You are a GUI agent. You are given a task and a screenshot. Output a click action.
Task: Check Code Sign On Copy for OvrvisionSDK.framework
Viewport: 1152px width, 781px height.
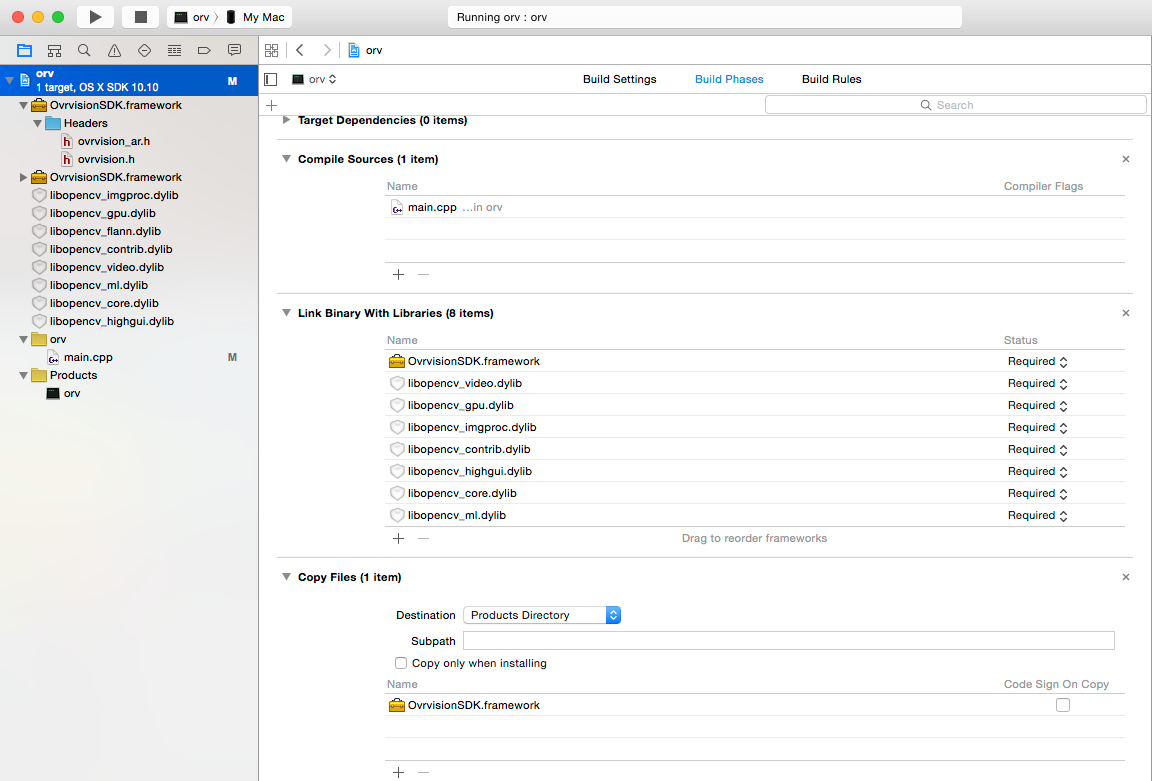point(1062,705)
